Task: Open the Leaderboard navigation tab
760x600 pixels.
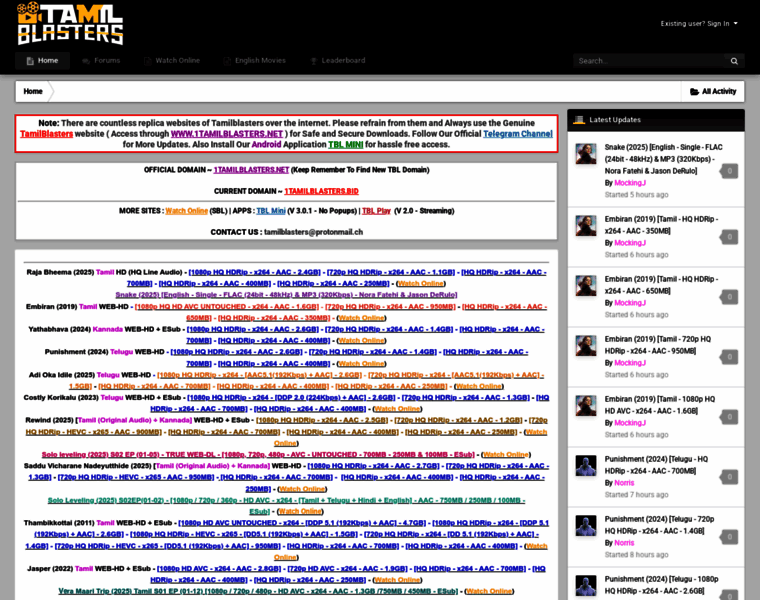Action: (338, 61)
